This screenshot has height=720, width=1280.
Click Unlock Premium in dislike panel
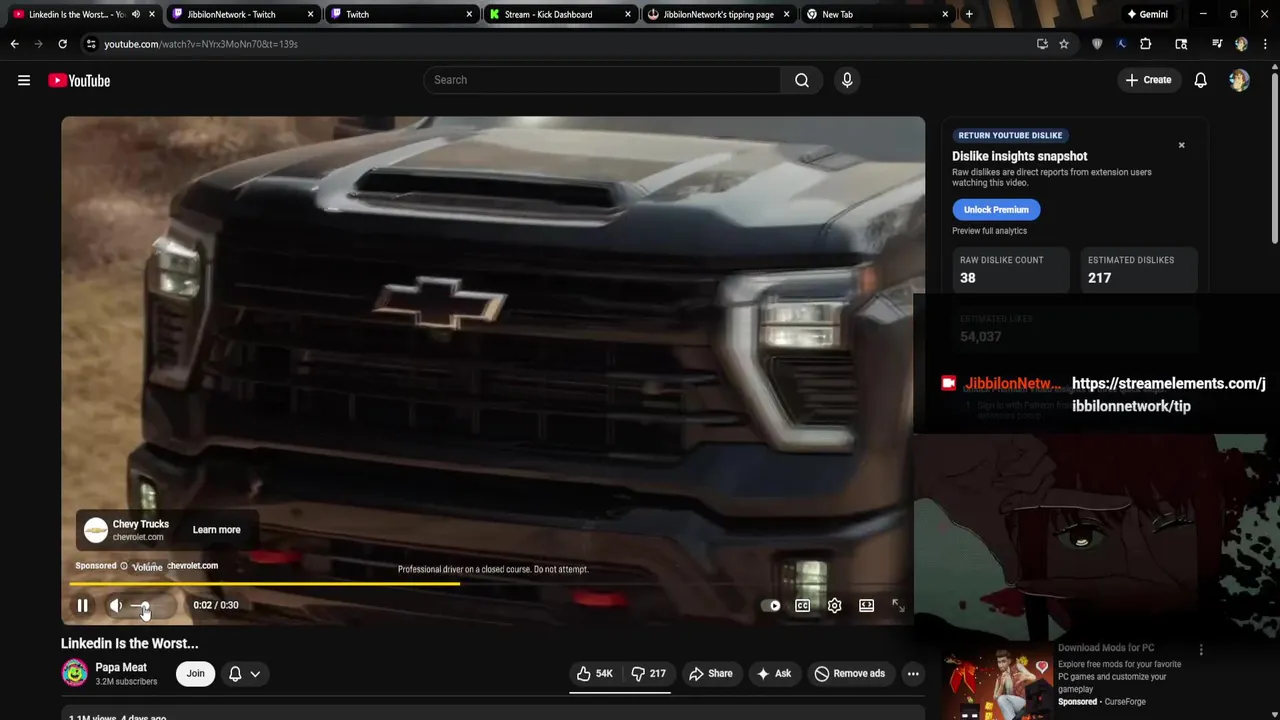pyautogui.click(x=996, y=210)
